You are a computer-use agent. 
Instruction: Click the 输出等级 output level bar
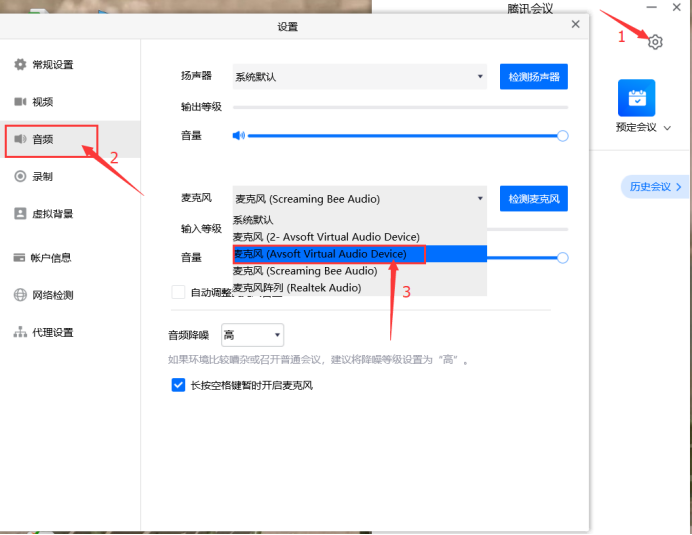[x=400, y=107]
